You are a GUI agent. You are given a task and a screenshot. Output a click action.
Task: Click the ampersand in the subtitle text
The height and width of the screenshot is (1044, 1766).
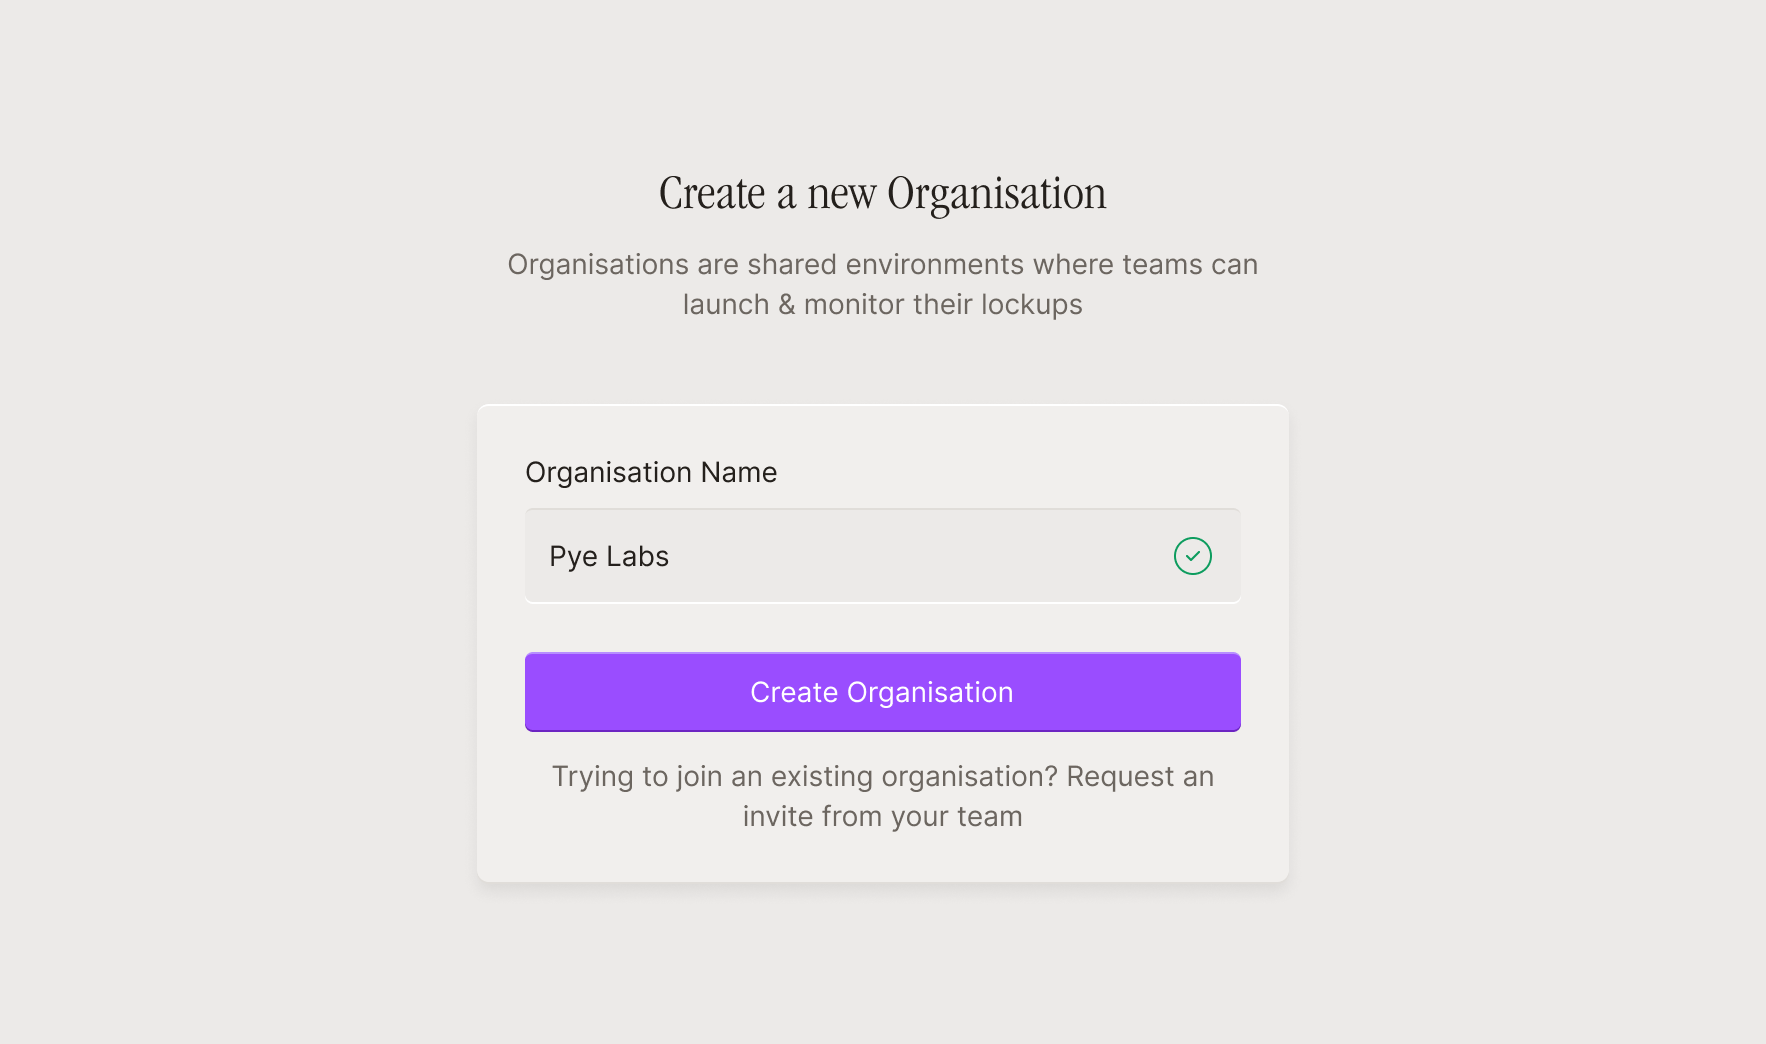coord(787,304)
